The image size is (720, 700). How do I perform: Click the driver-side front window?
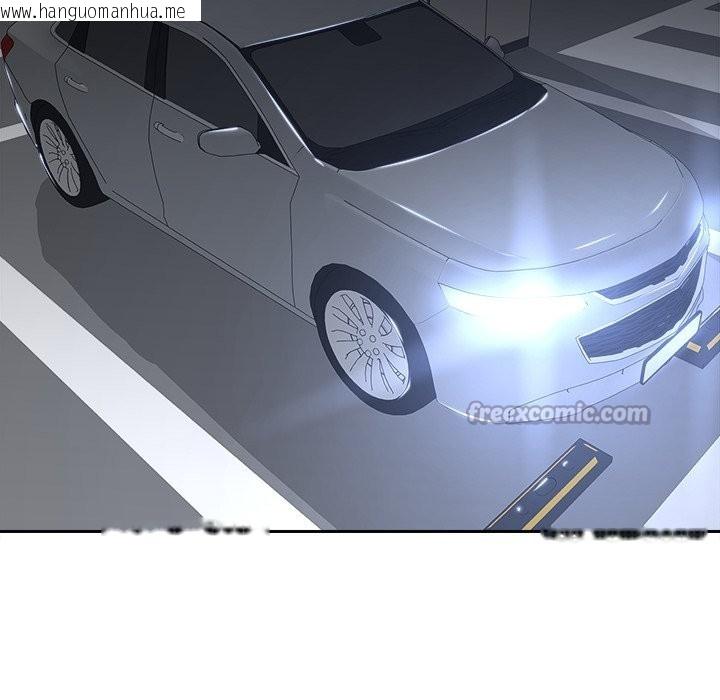(205, 80)
